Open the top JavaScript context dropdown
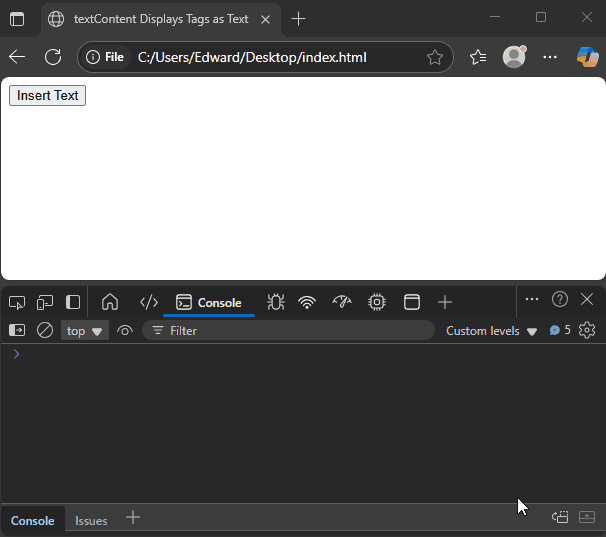The image size is (606, 537). click(x=85, y=331)
